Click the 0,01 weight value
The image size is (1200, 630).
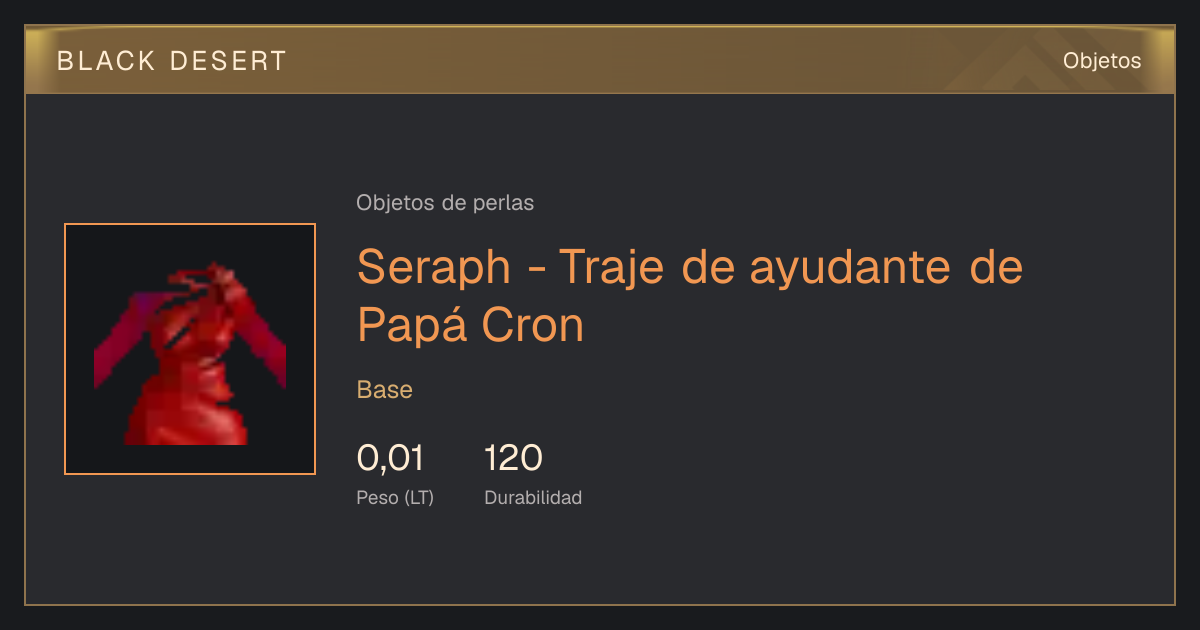point(390,458)
